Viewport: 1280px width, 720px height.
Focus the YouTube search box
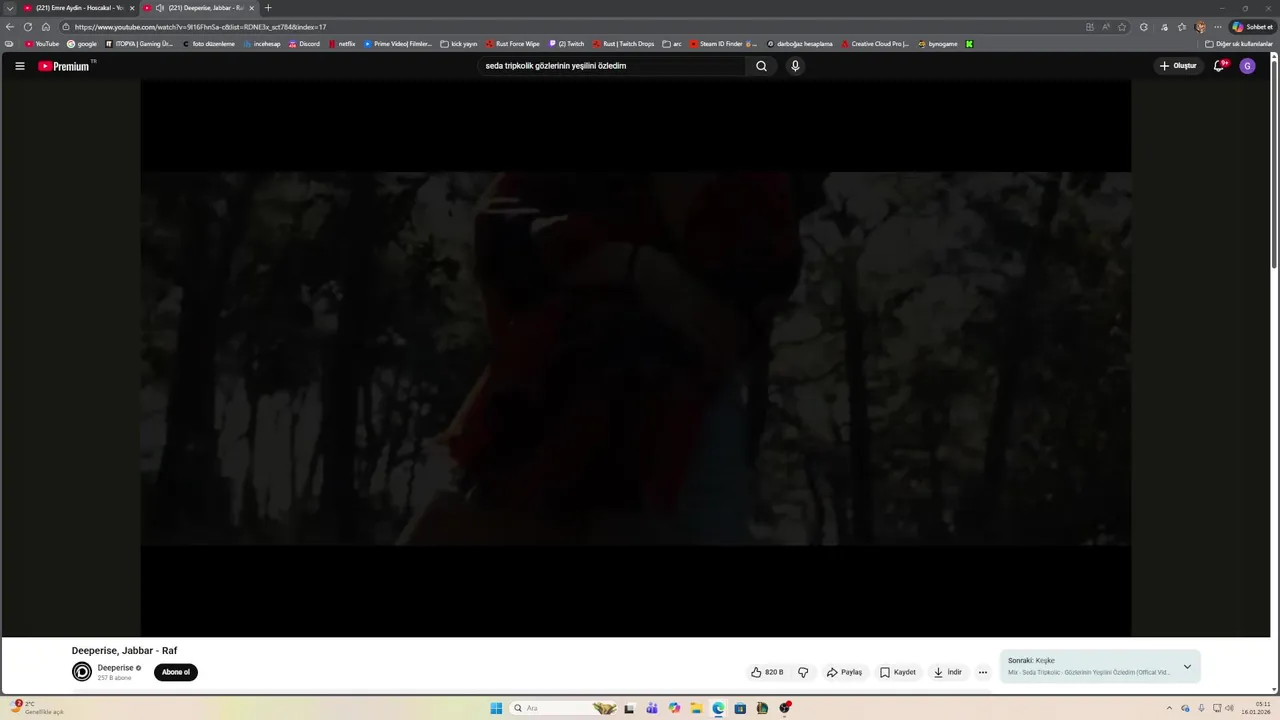[x=612, y=66]
